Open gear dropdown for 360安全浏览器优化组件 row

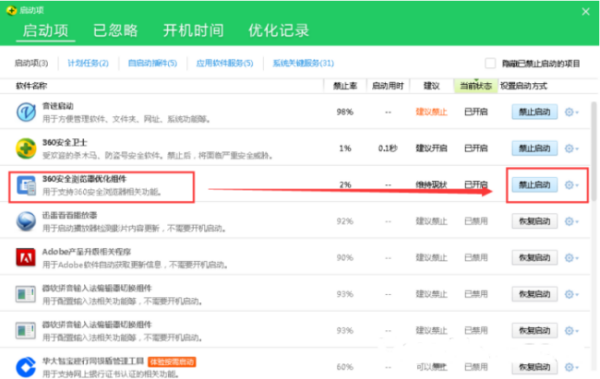[x=572, y=185]
